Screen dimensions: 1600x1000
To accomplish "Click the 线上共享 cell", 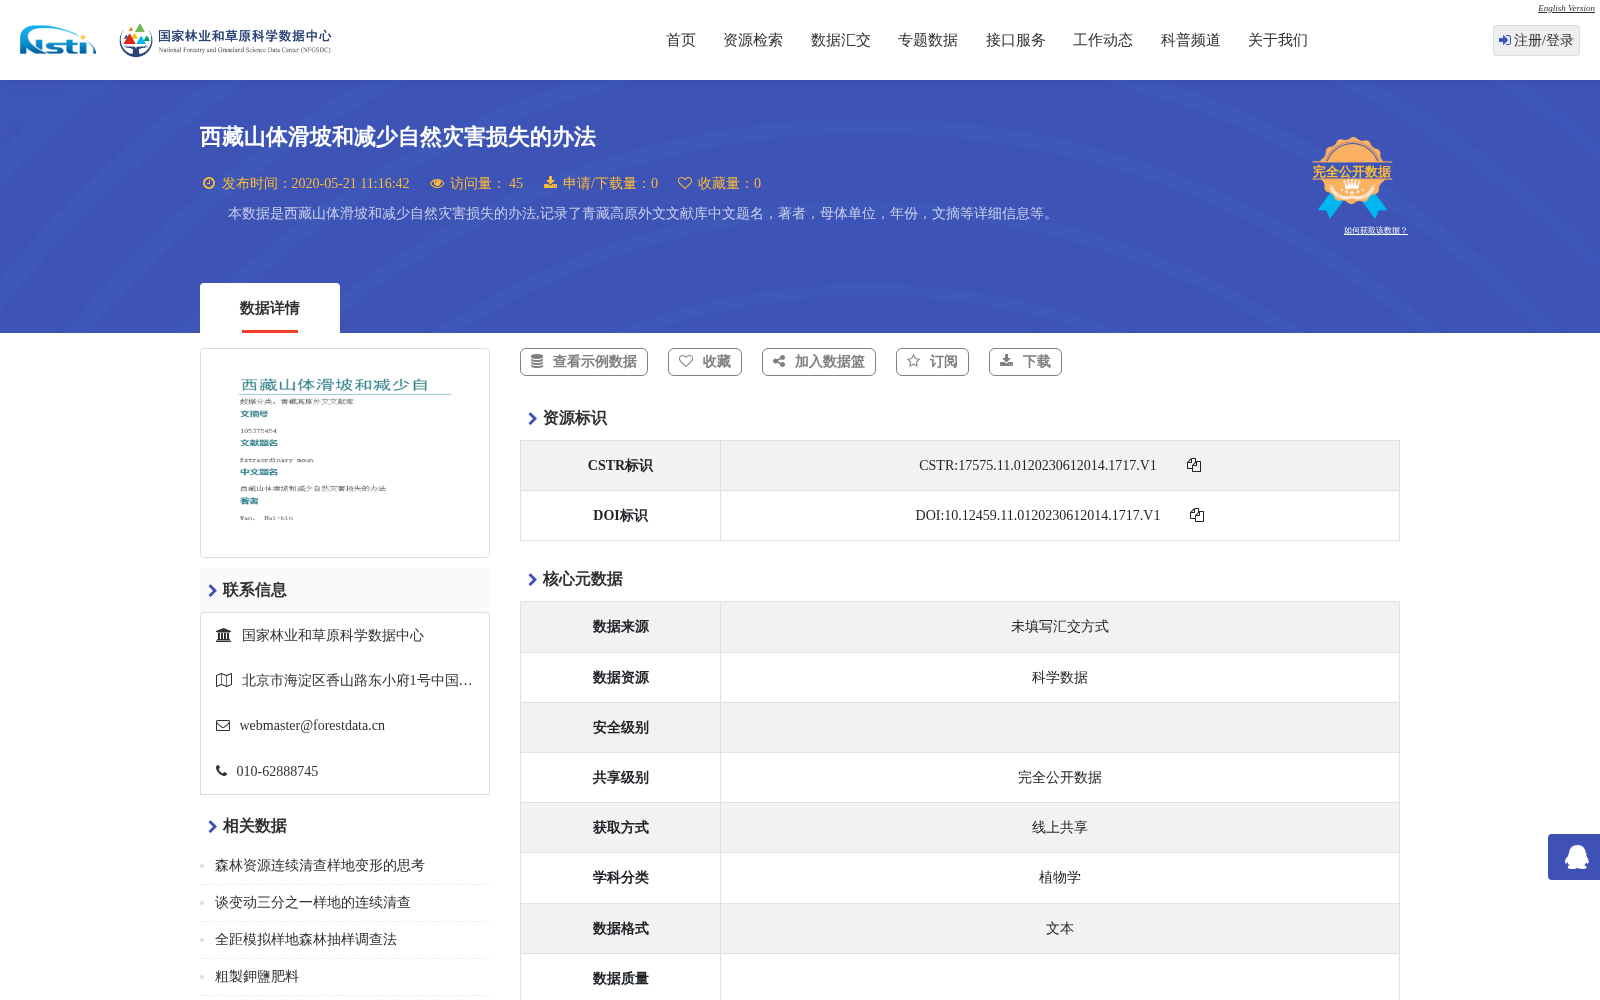I will point(1060,828).
